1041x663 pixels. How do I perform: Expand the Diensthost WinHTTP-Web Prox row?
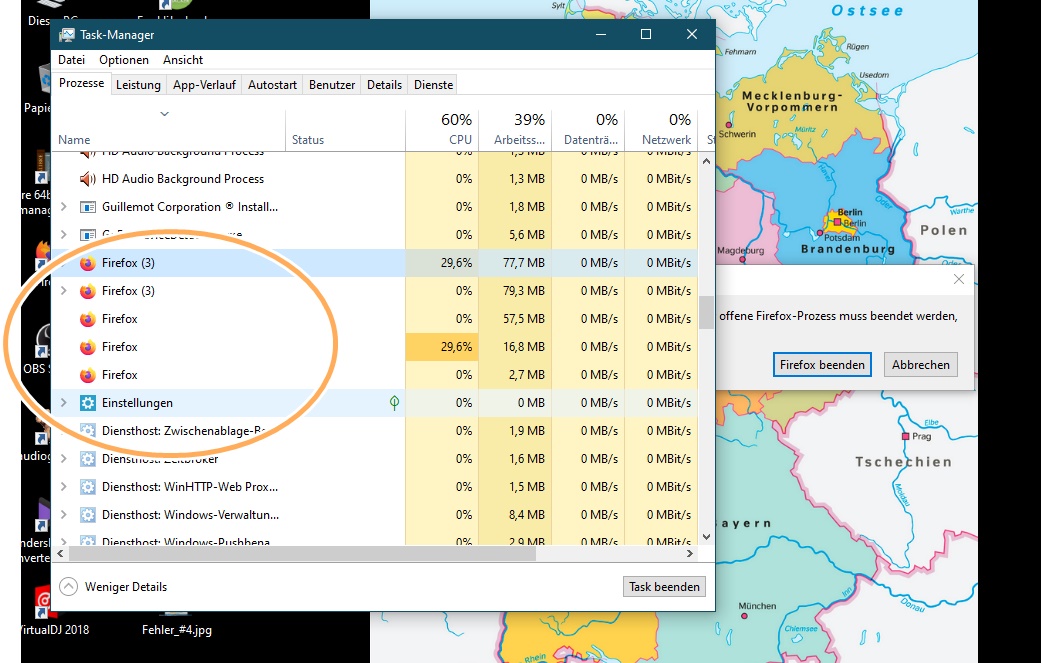coord(64,486)
